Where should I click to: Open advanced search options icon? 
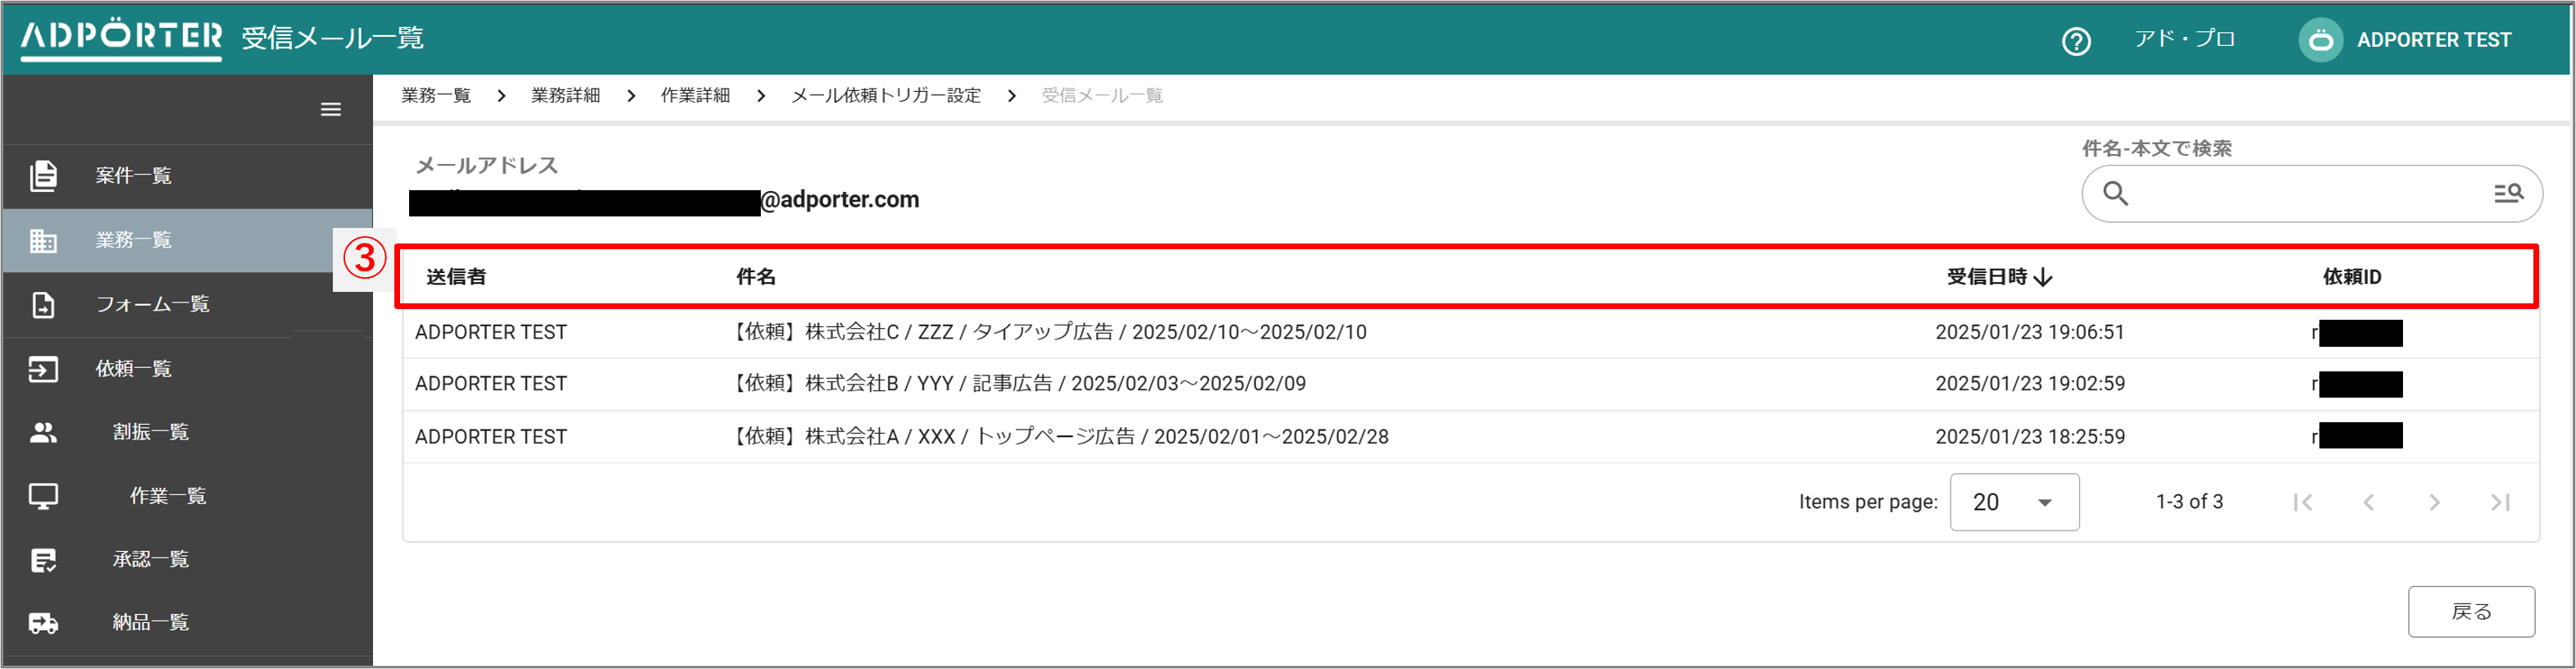(2508, 193)
